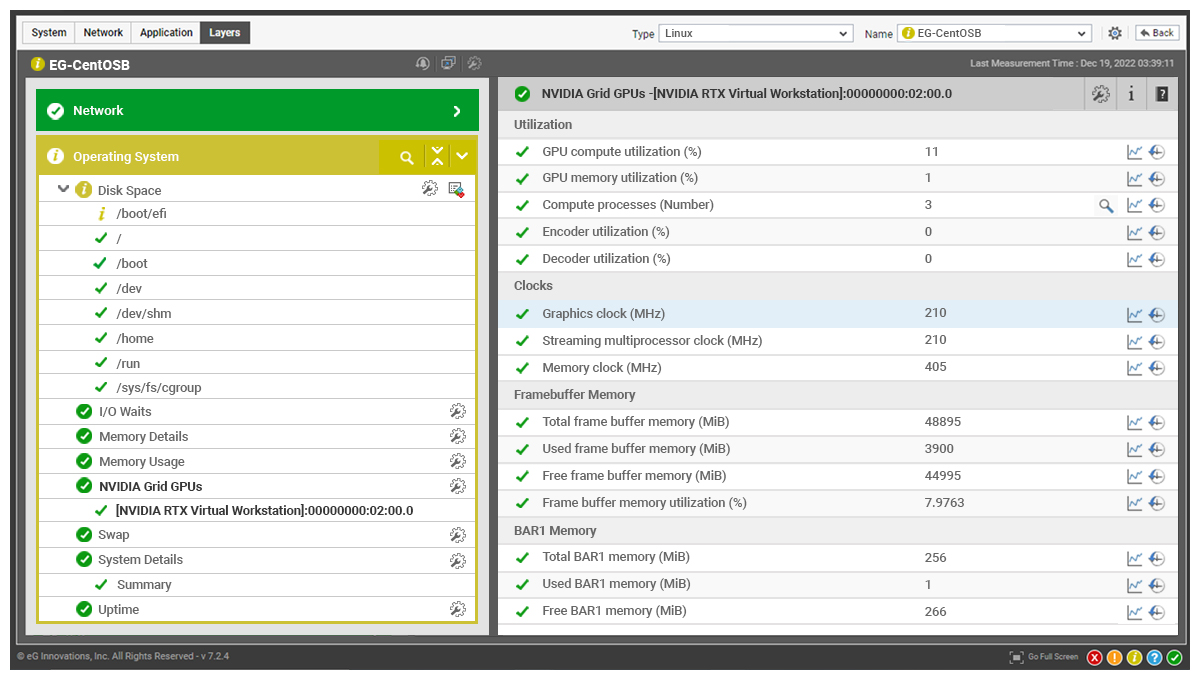
Task: Click the clock-style icon for Used frame buffer memory
Action: (1157, 449)
